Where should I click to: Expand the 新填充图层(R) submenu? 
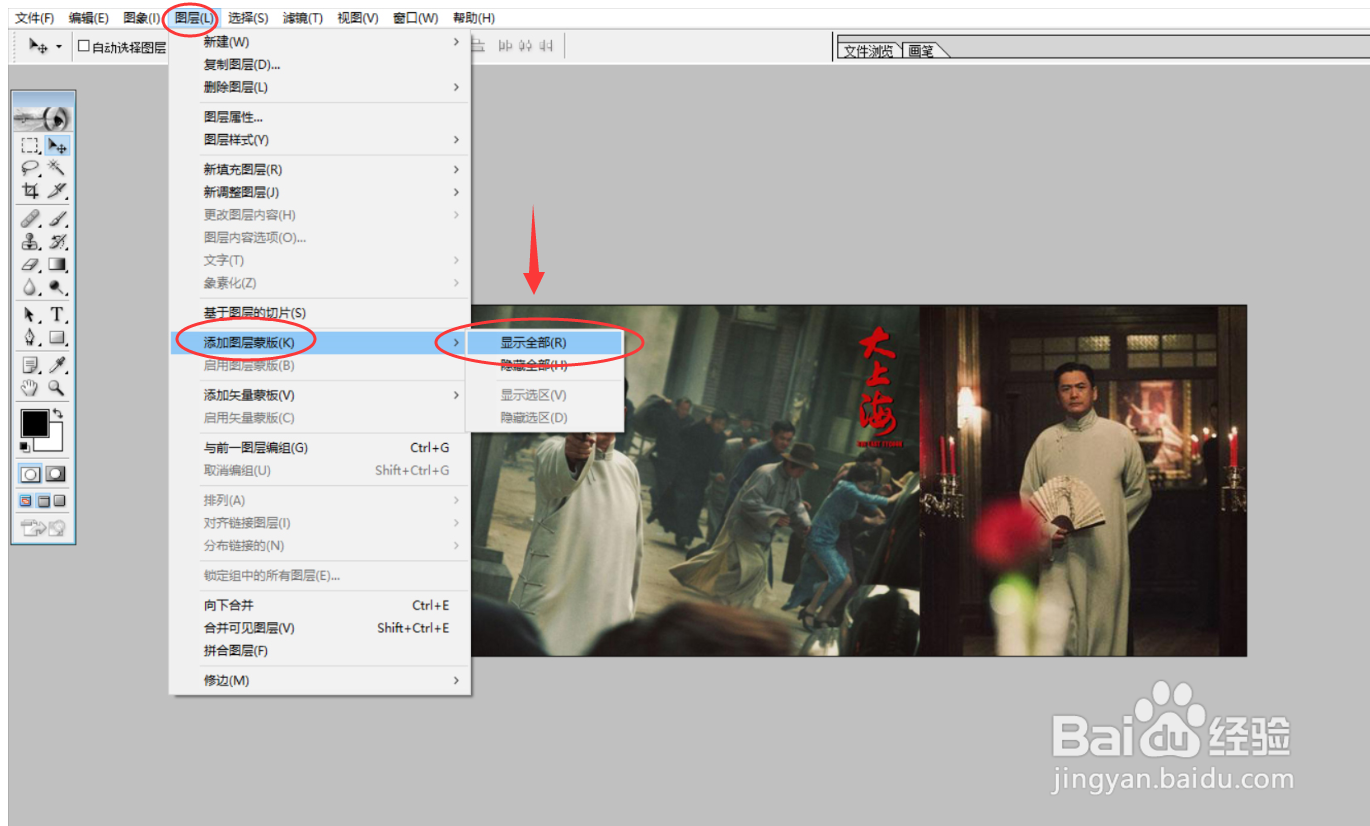[456, 170]
